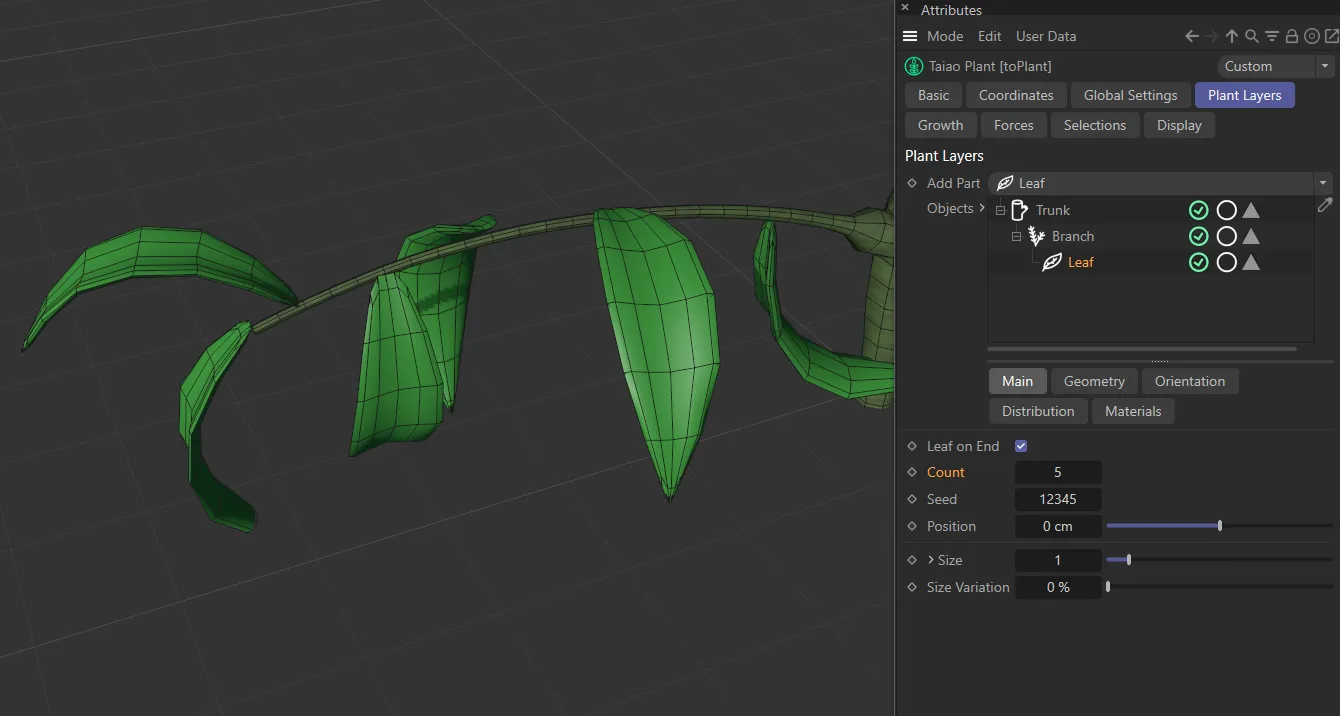The width and height of the screenshot is (1340, 716).
Task: Open the search icon in the Attributes toolbar
Action: [x=1252, y=36]
